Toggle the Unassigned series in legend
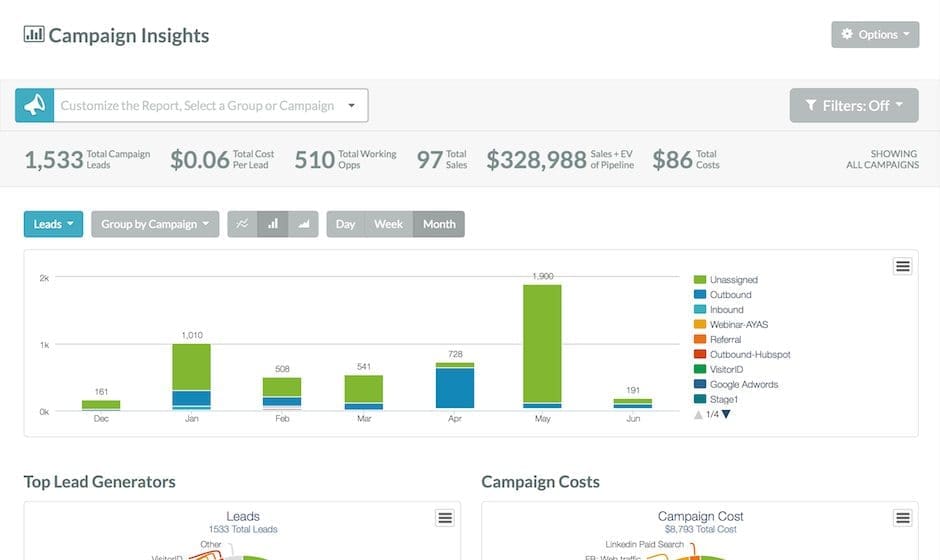Viewport: 940px width, 560px height. [733, 280]
